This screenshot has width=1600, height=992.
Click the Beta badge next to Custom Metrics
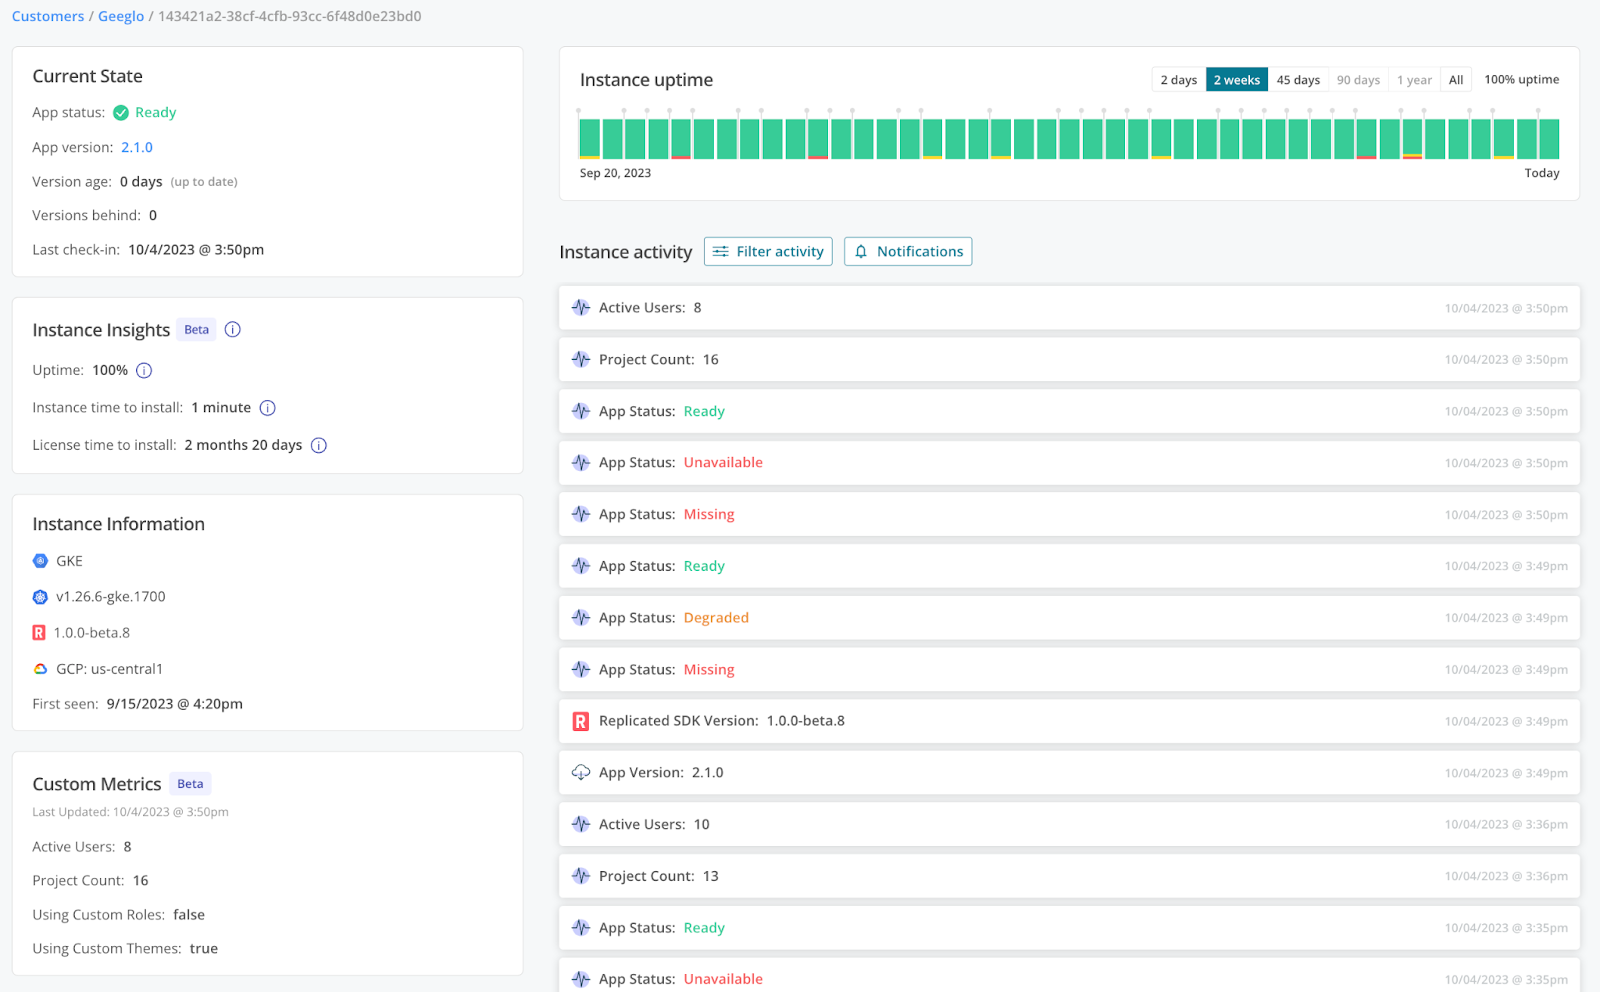point(190,784)
